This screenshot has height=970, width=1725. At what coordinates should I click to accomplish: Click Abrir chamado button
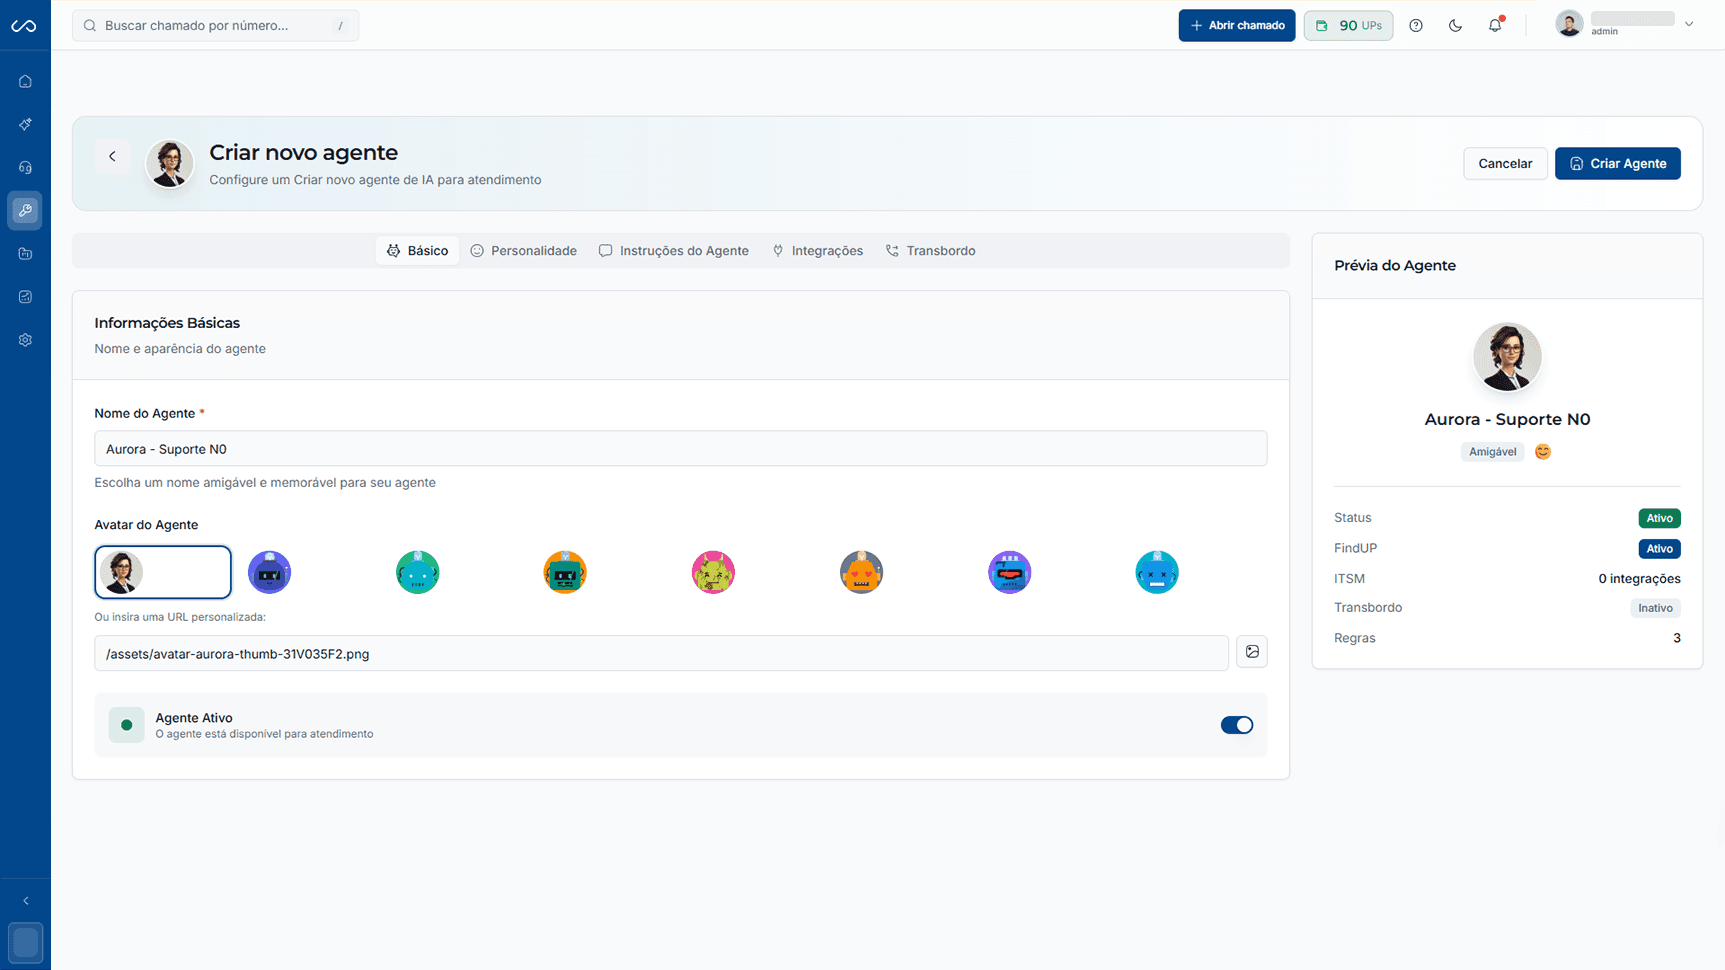coord(1237,26)
